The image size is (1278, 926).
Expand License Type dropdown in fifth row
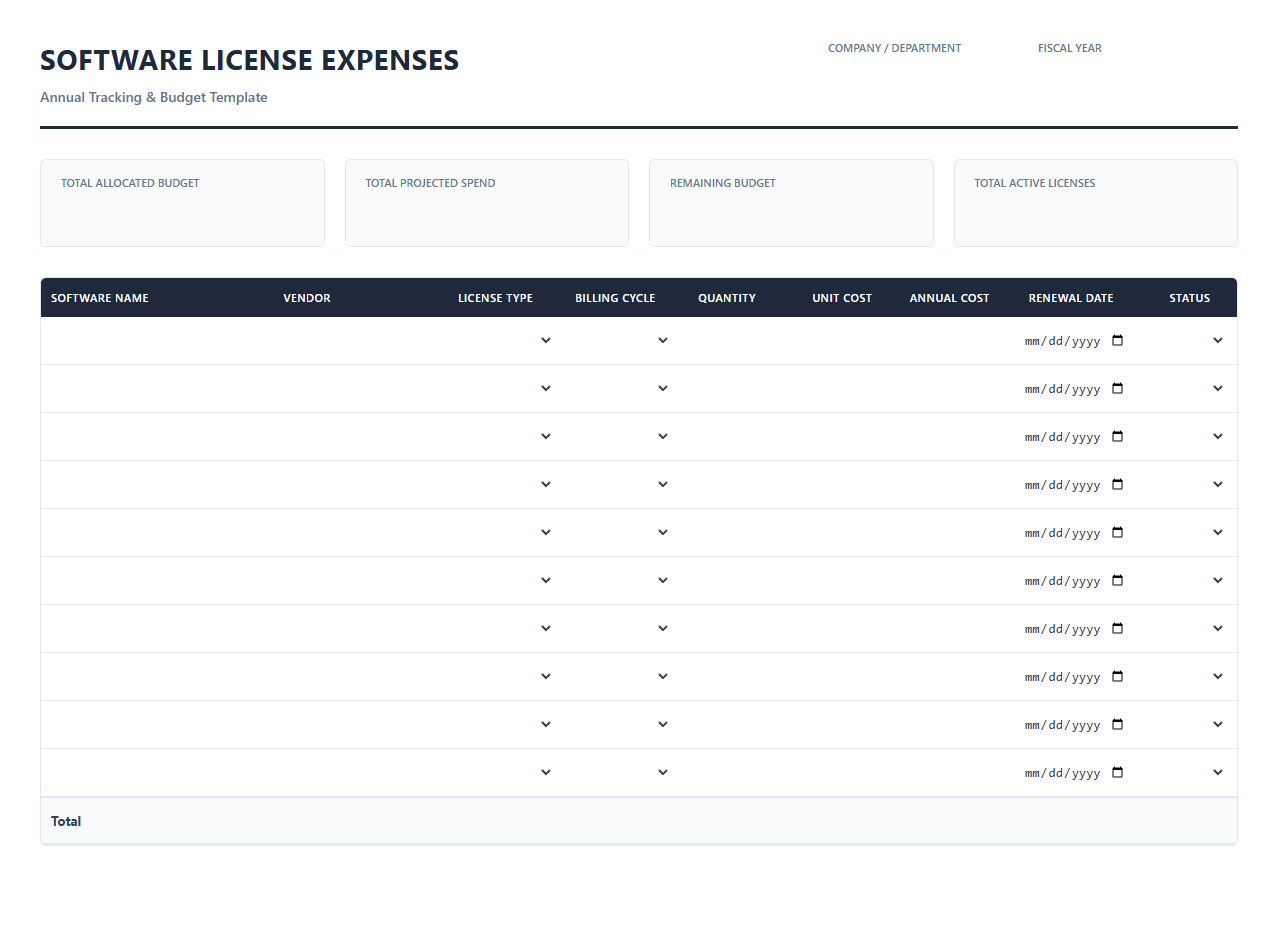(505, 532)
